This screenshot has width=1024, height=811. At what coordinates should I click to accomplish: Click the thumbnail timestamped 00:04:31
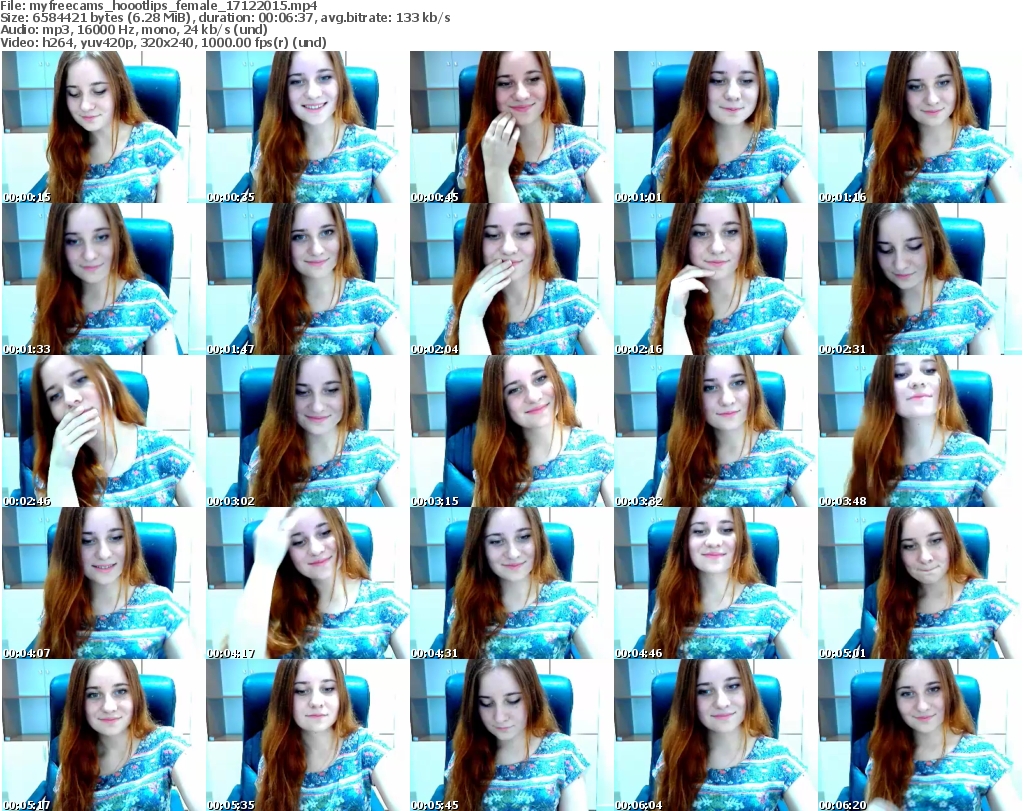pos(511,583)
